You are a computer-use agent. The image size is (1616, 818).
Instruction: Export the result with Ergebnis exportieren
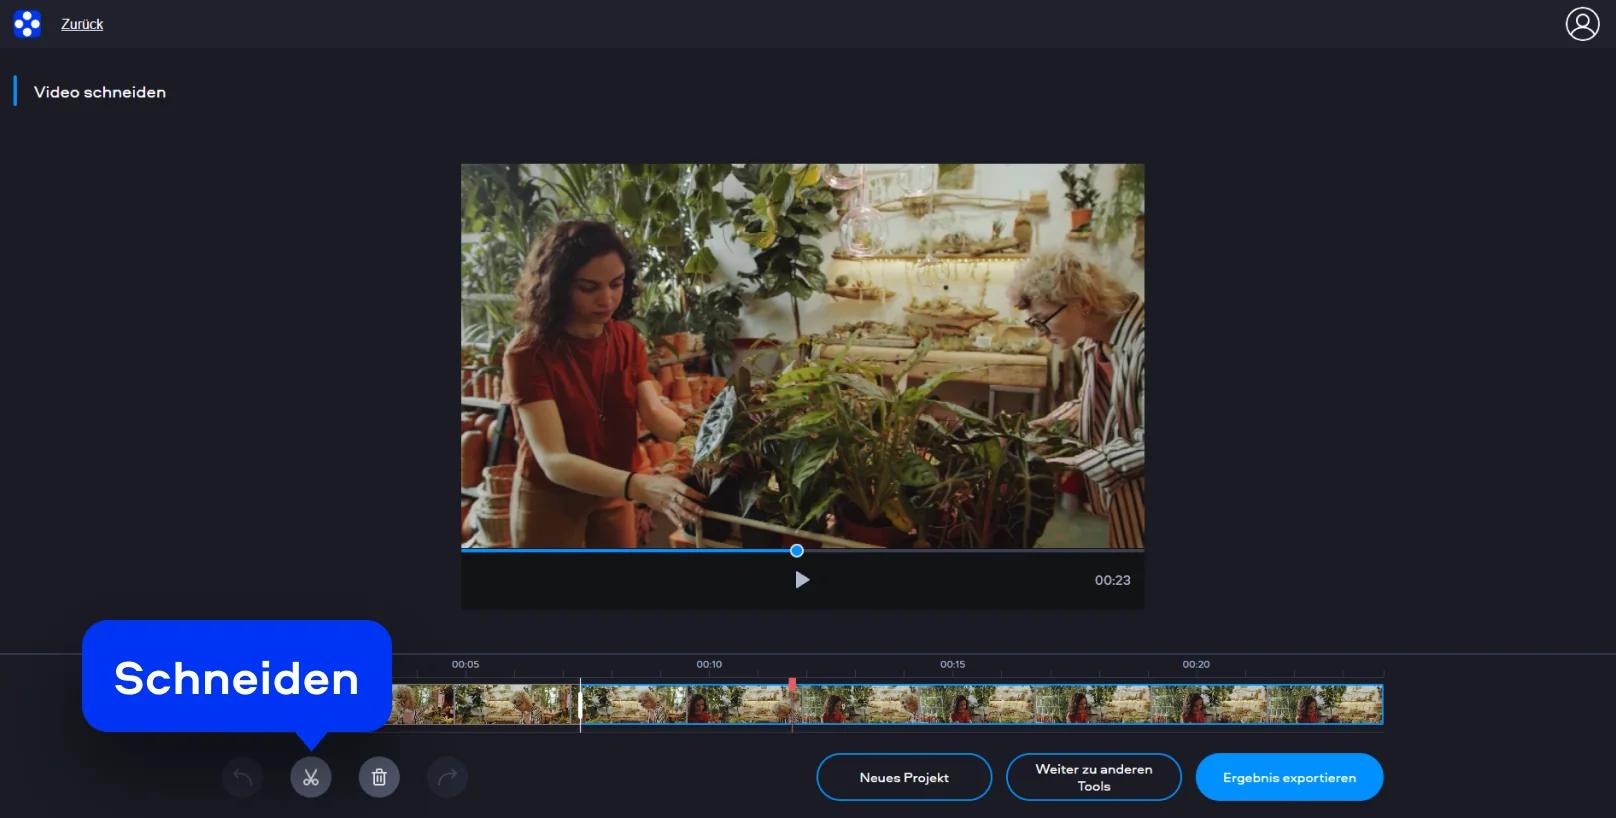pos(1289,777)
